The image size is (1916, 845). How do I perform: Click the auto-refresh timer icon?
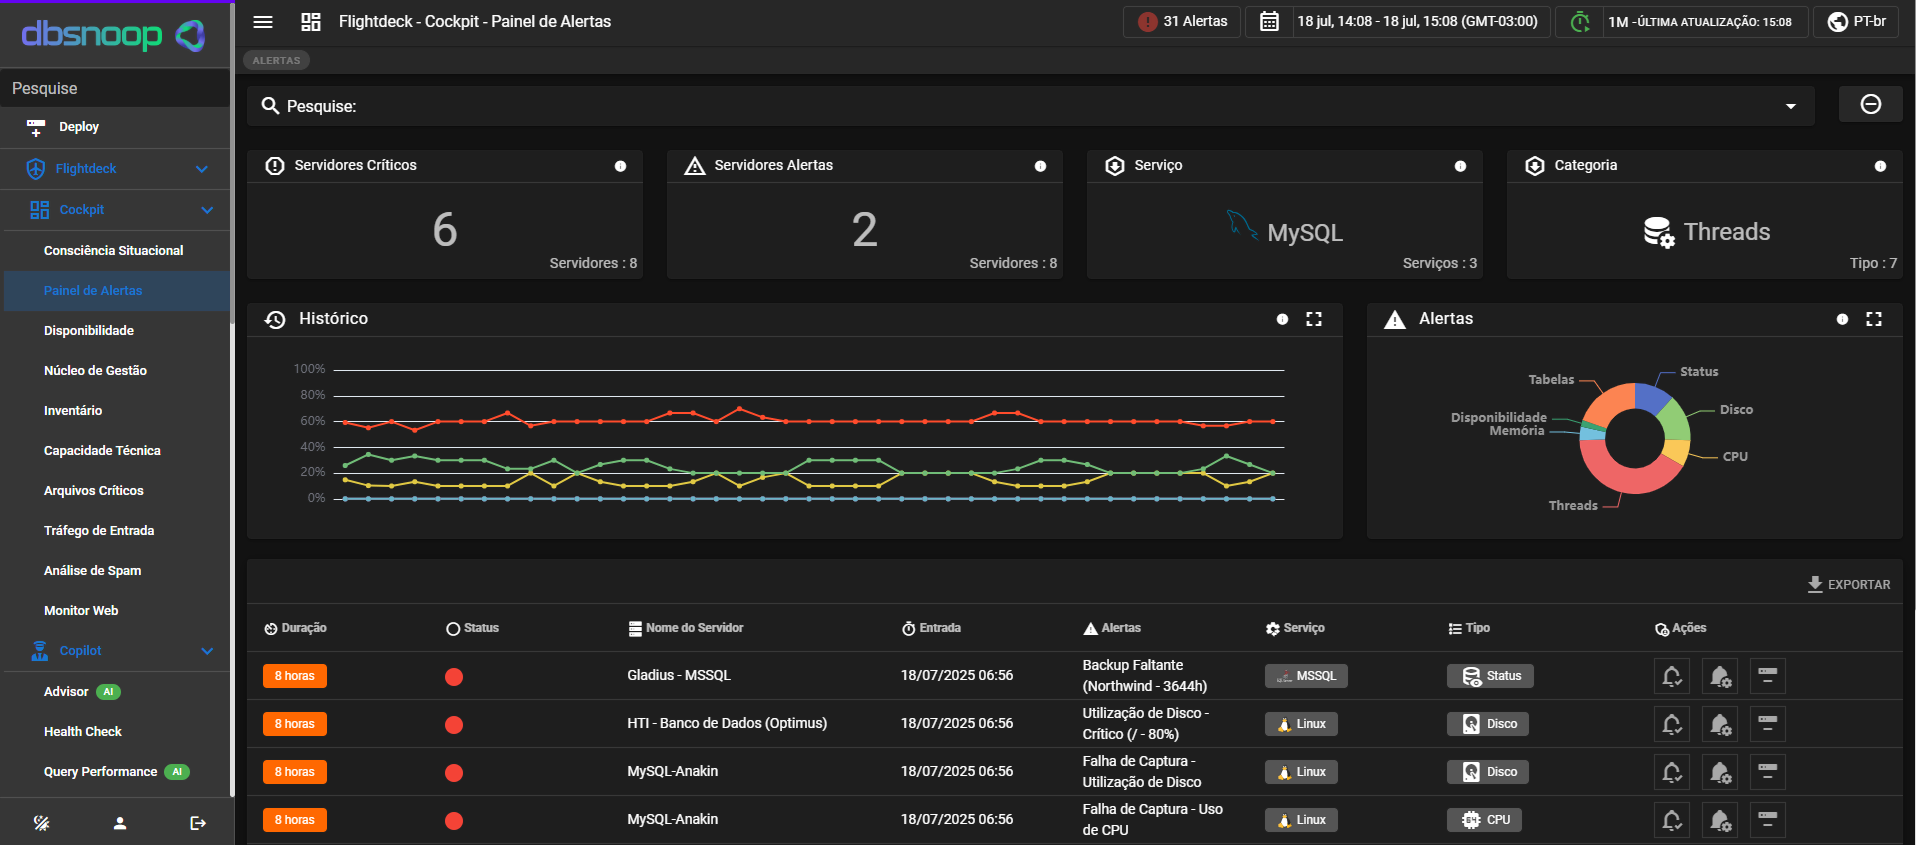1580,22
